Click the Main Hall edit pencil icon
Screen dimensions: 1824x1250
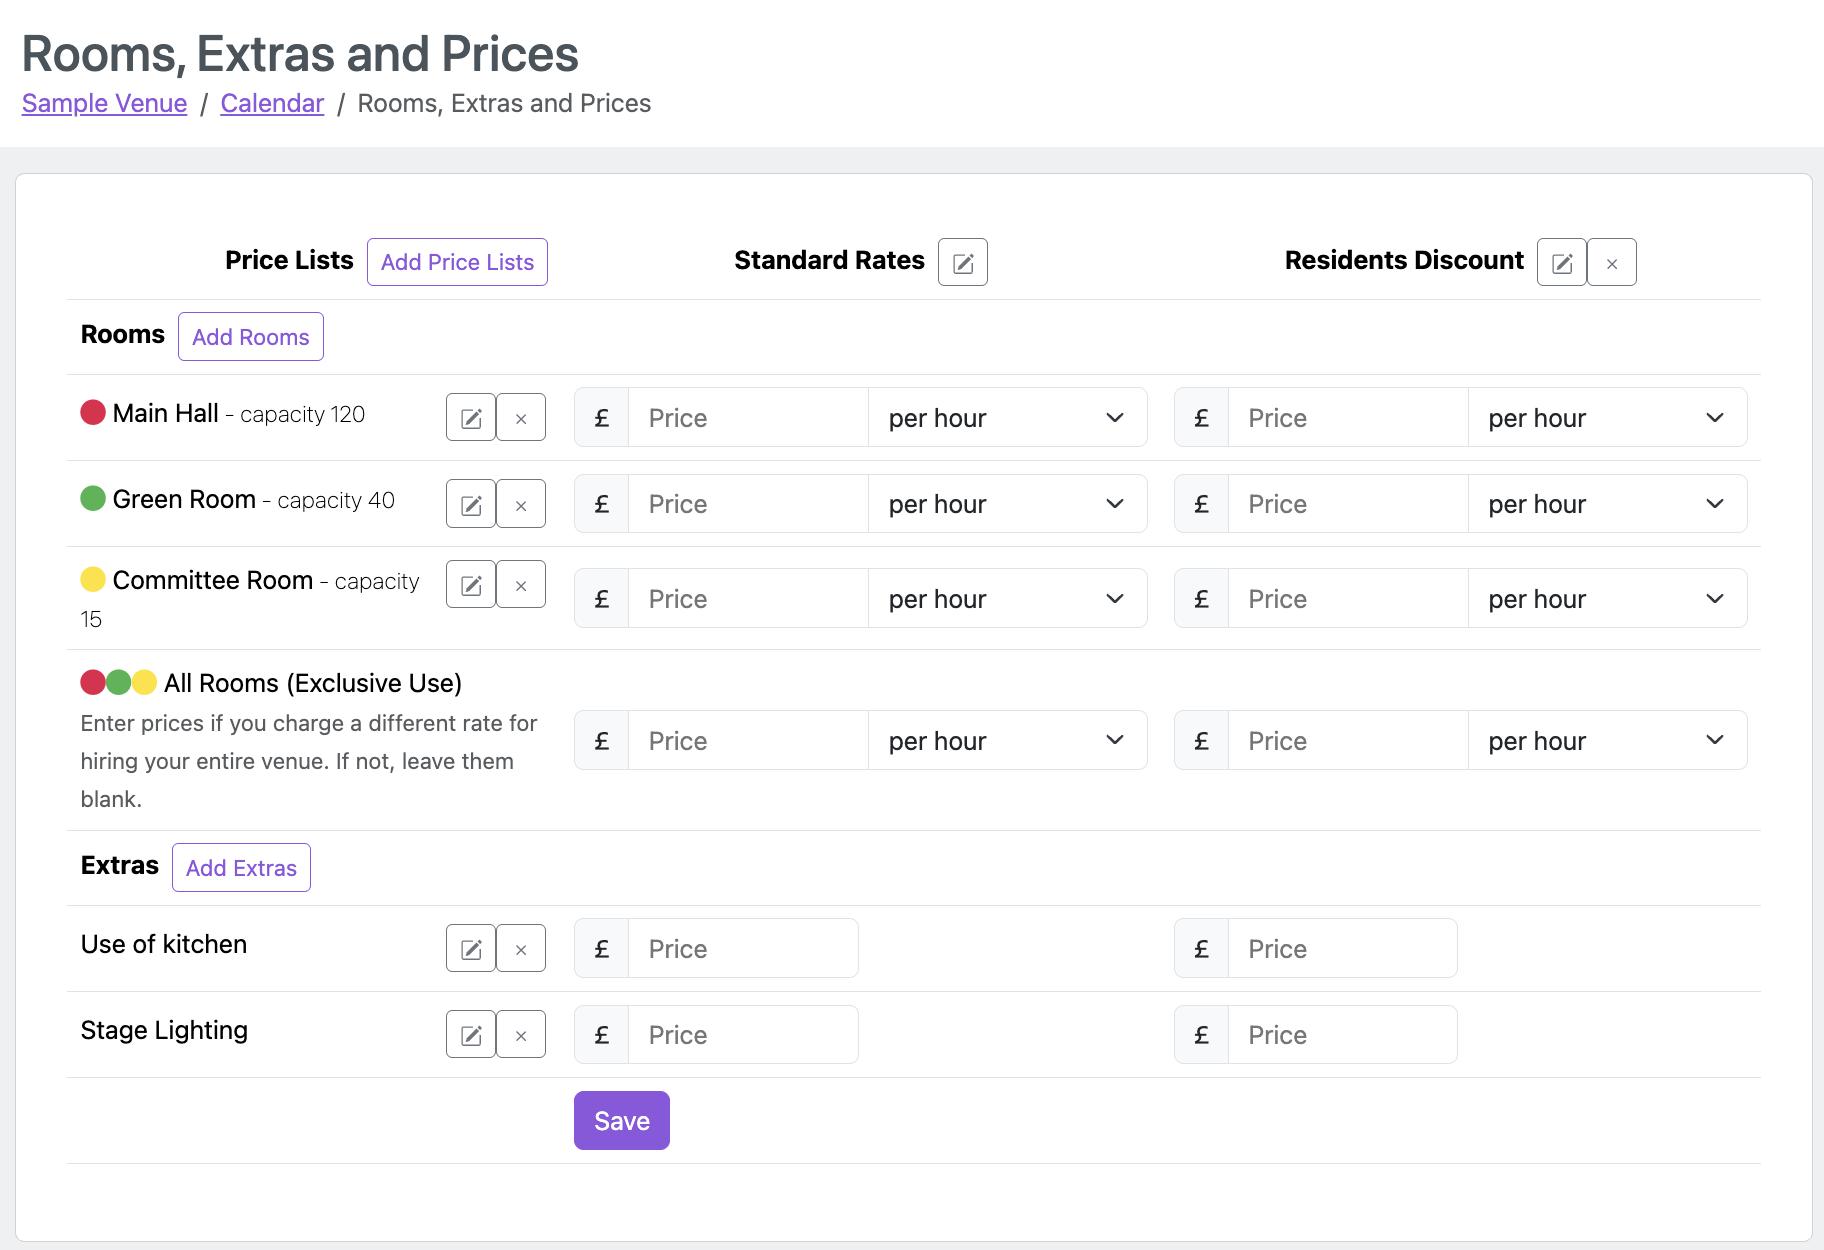[471, 418]
